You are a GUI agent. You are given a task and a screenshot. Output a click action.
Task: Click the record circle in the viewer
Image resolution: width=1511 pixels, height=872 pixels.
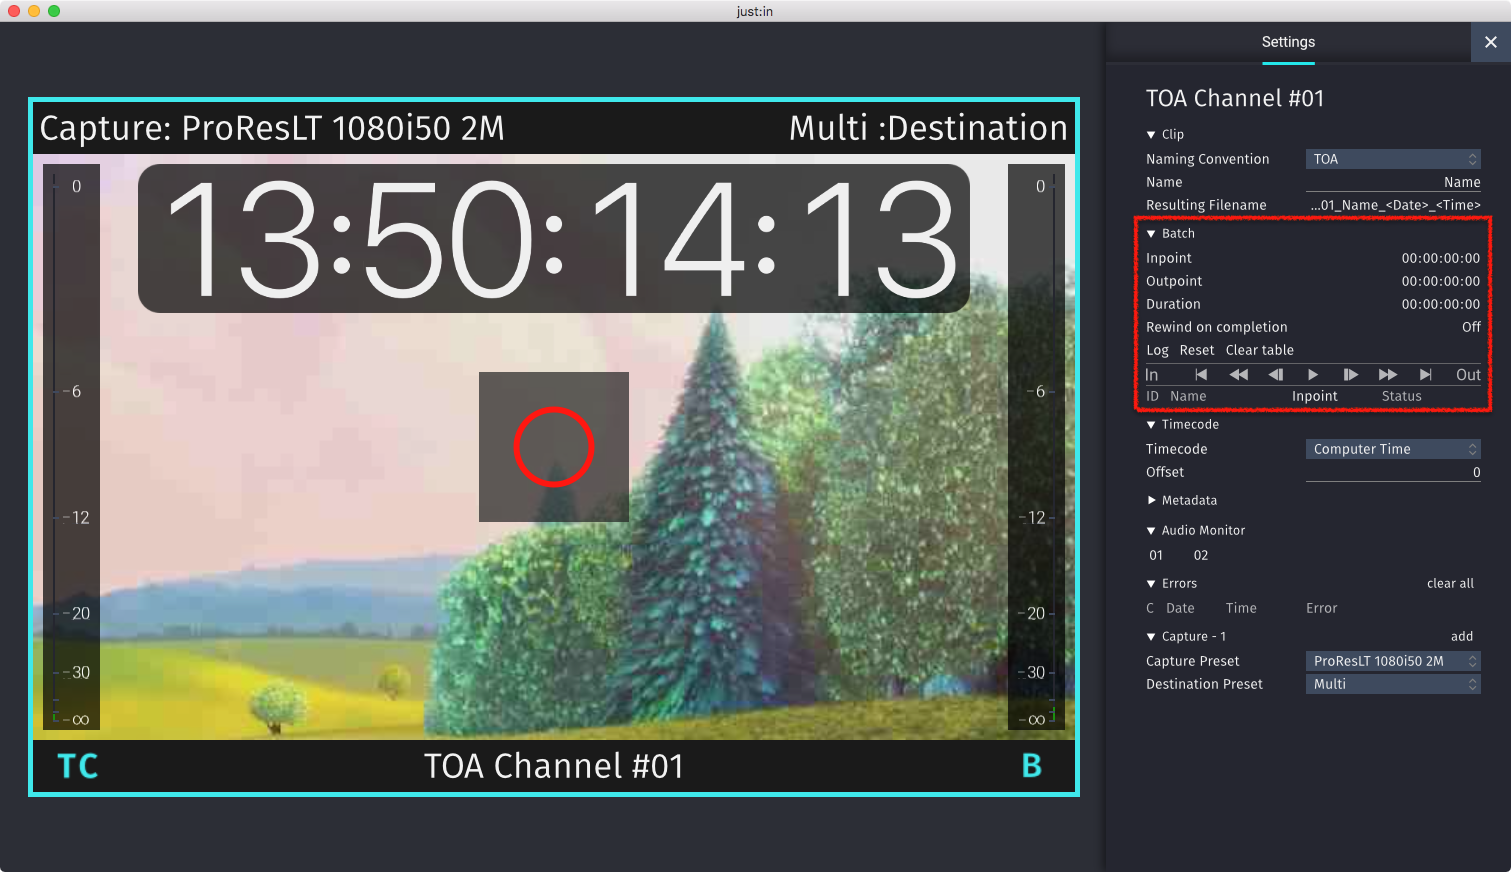[554, 447]
